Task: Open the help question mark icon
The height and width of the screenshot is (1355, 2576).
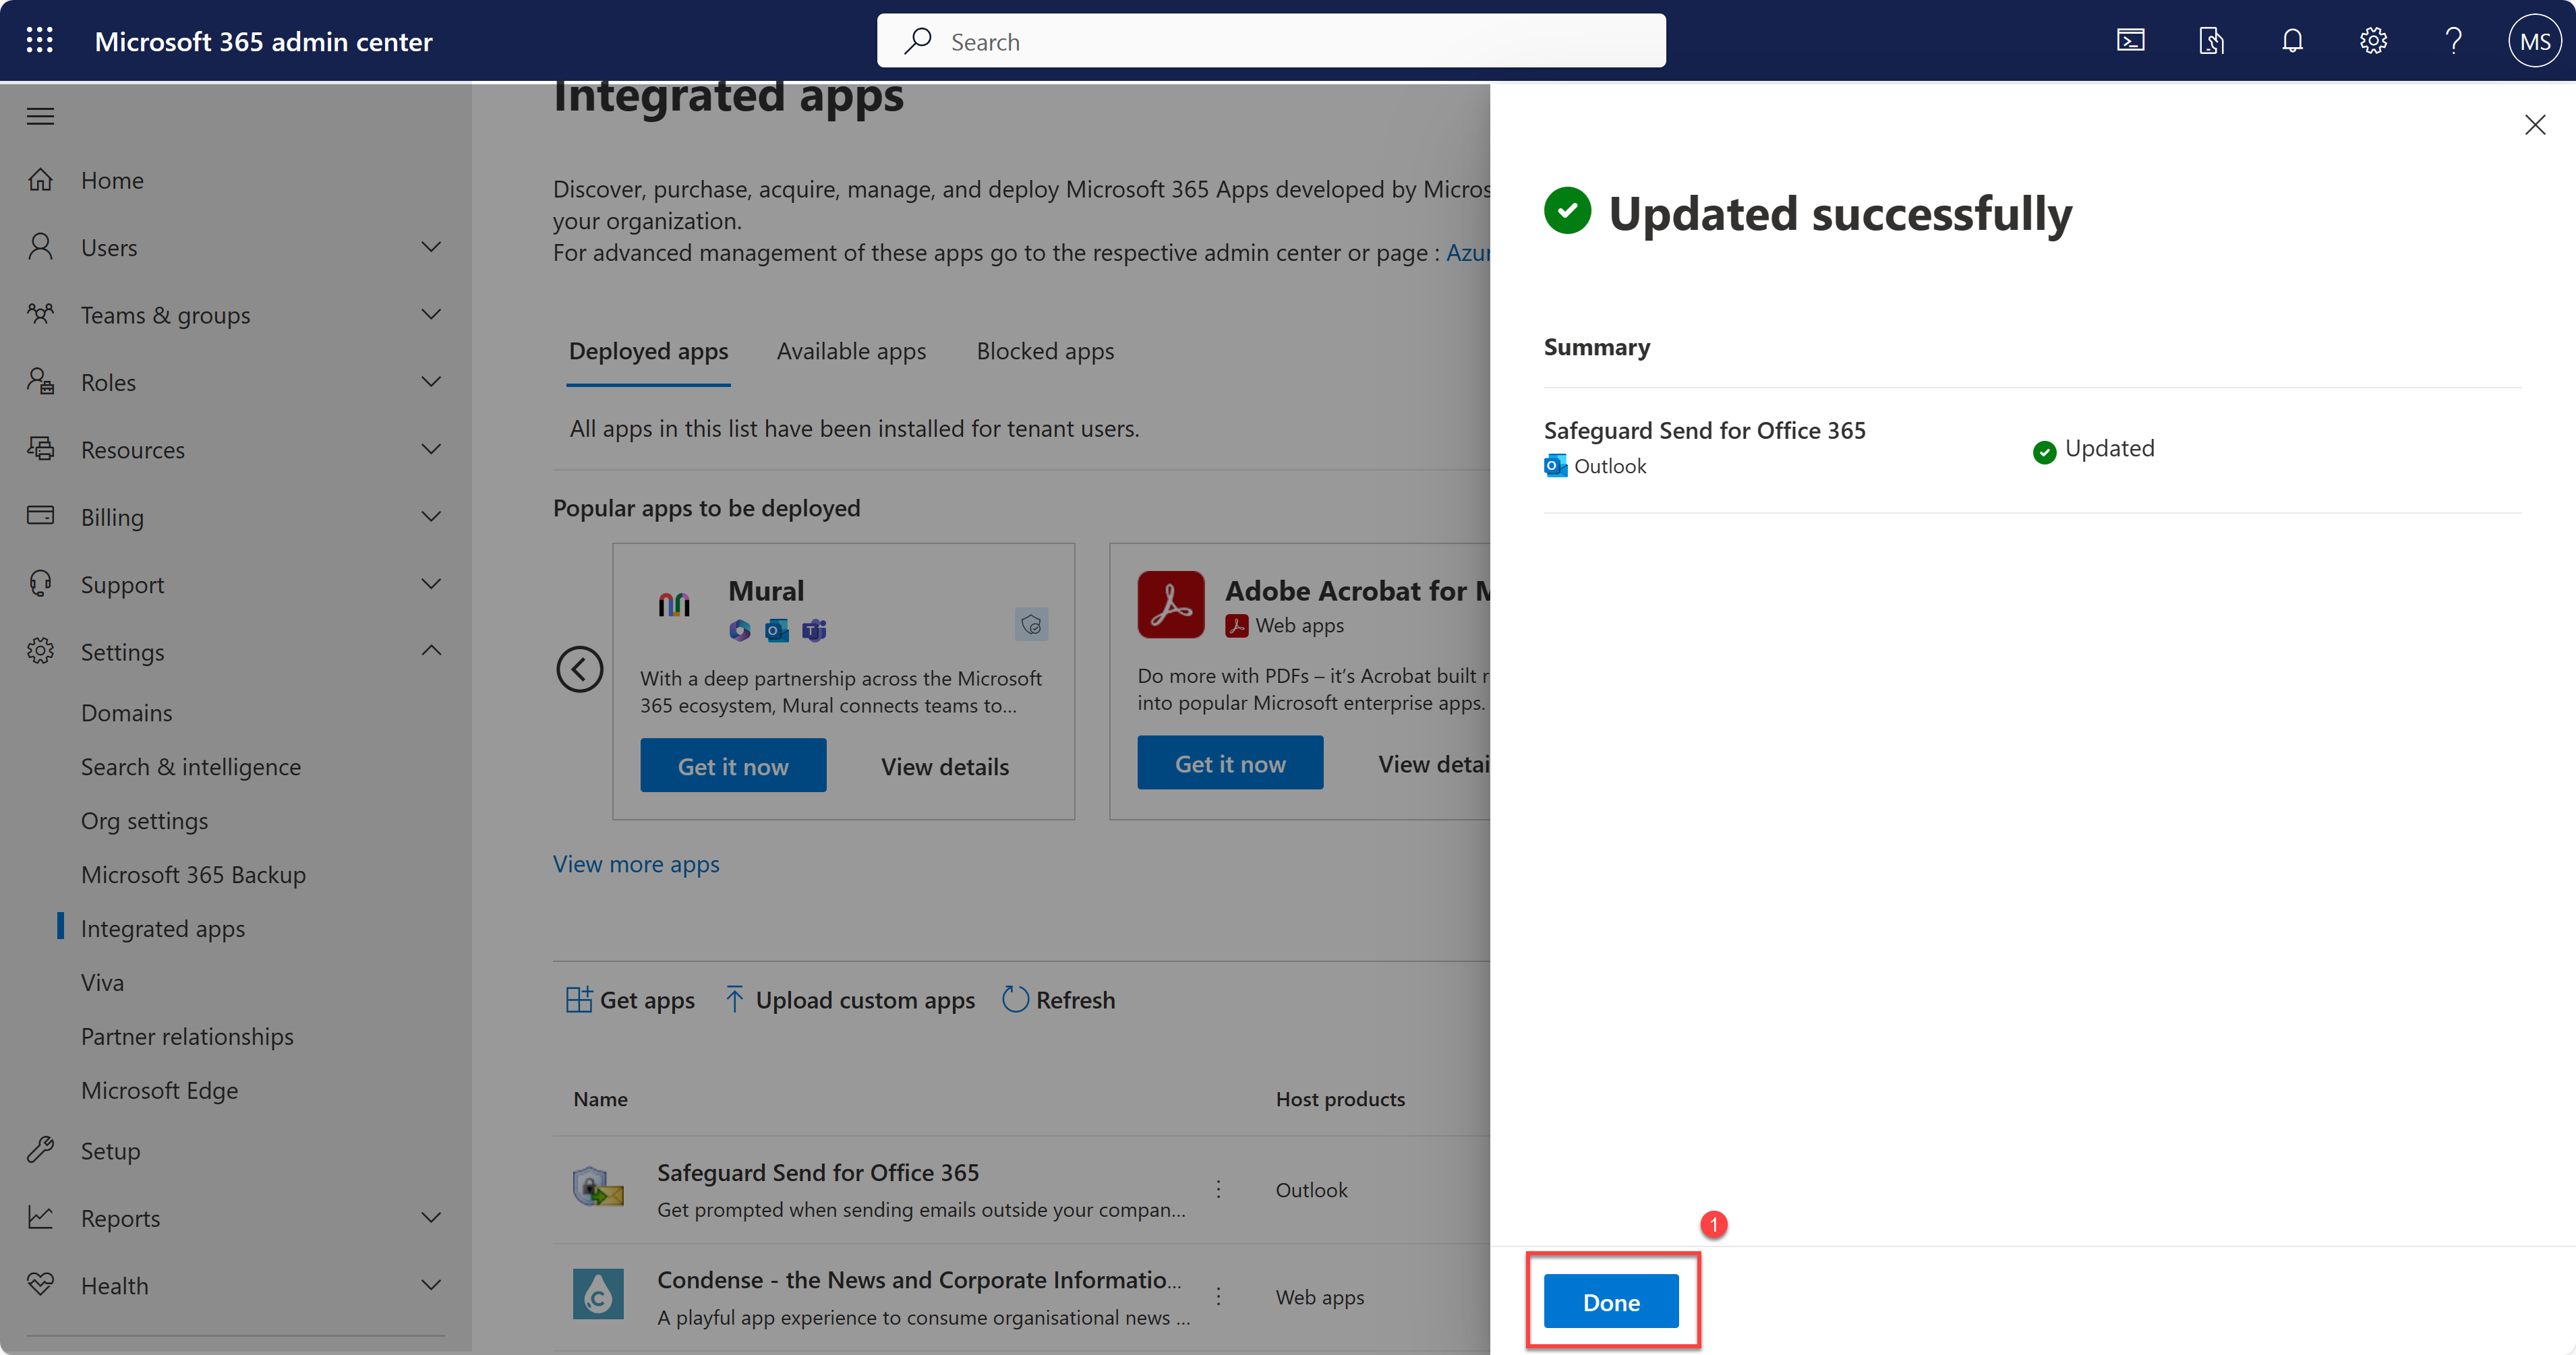Action: 2453,41
